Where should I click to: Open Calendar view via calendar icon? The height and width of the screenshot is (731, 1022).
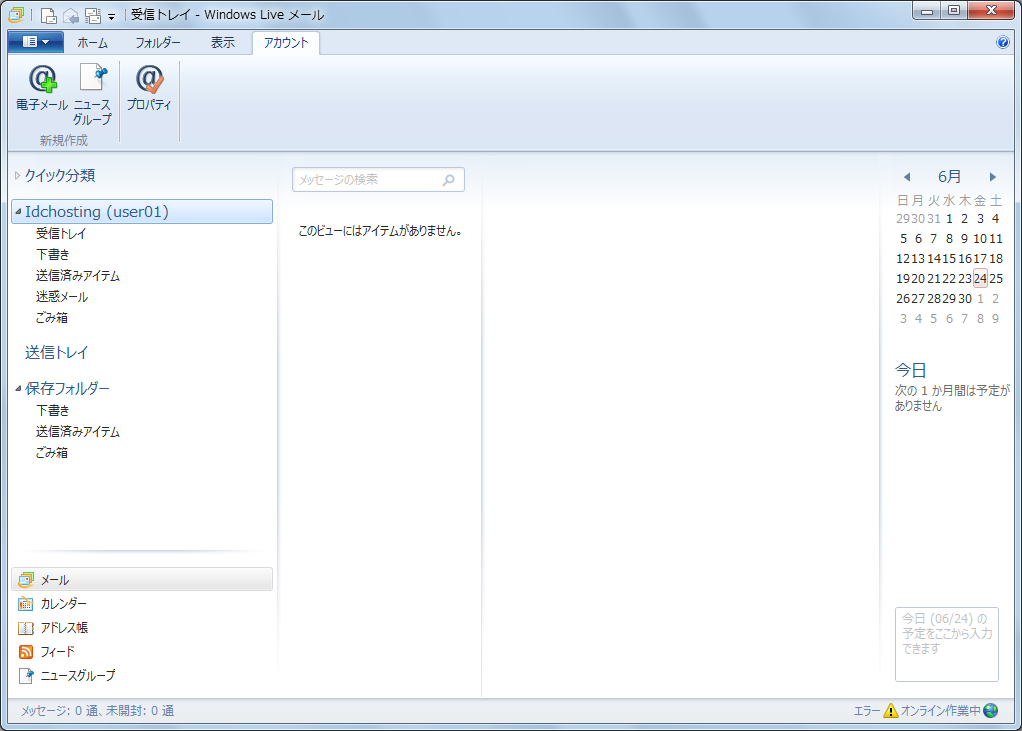click(x=25, y=604)
